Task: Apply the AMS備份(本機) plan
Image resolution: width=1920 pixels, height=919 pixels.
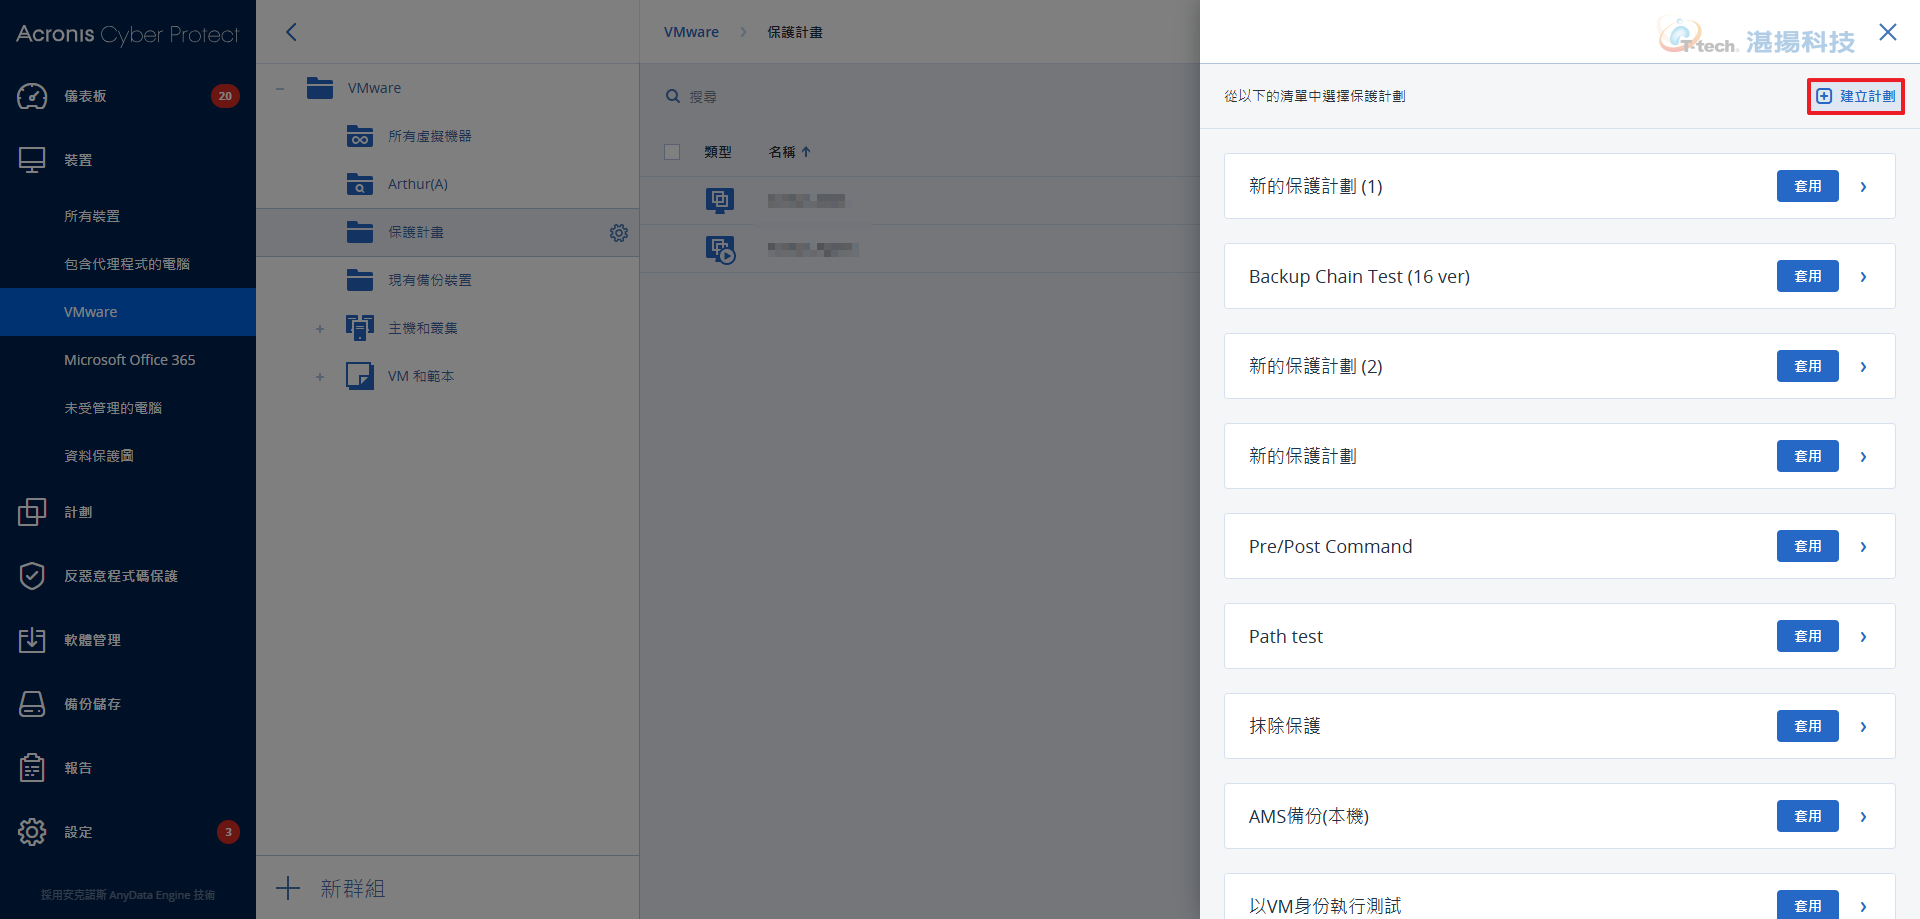Action: tap(1808, 816)
